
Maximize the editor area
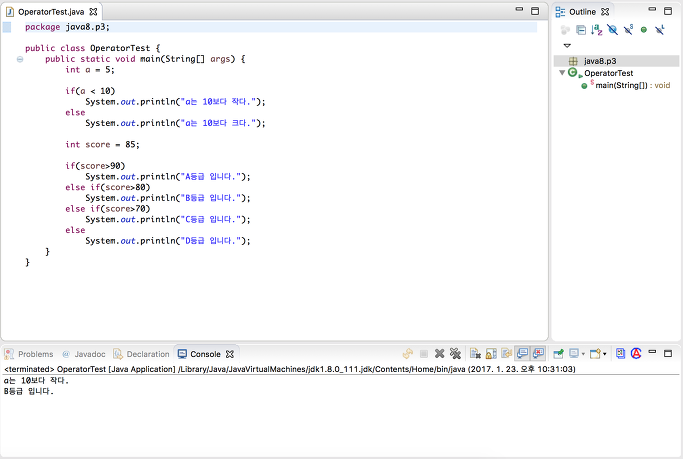[535, 11]
